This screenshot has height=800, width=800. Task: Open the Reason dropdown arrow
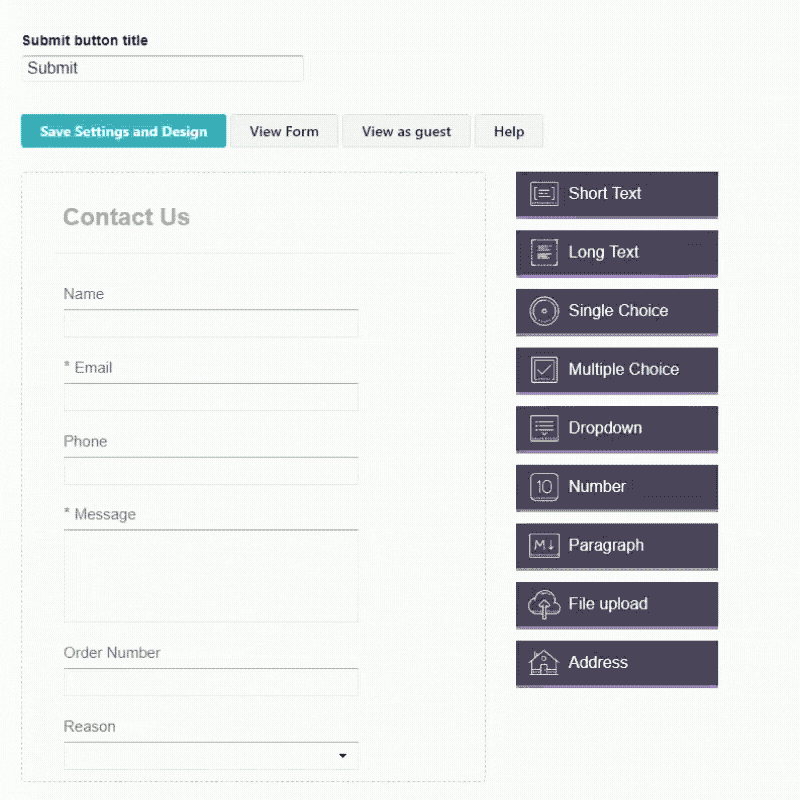(343, 756)
